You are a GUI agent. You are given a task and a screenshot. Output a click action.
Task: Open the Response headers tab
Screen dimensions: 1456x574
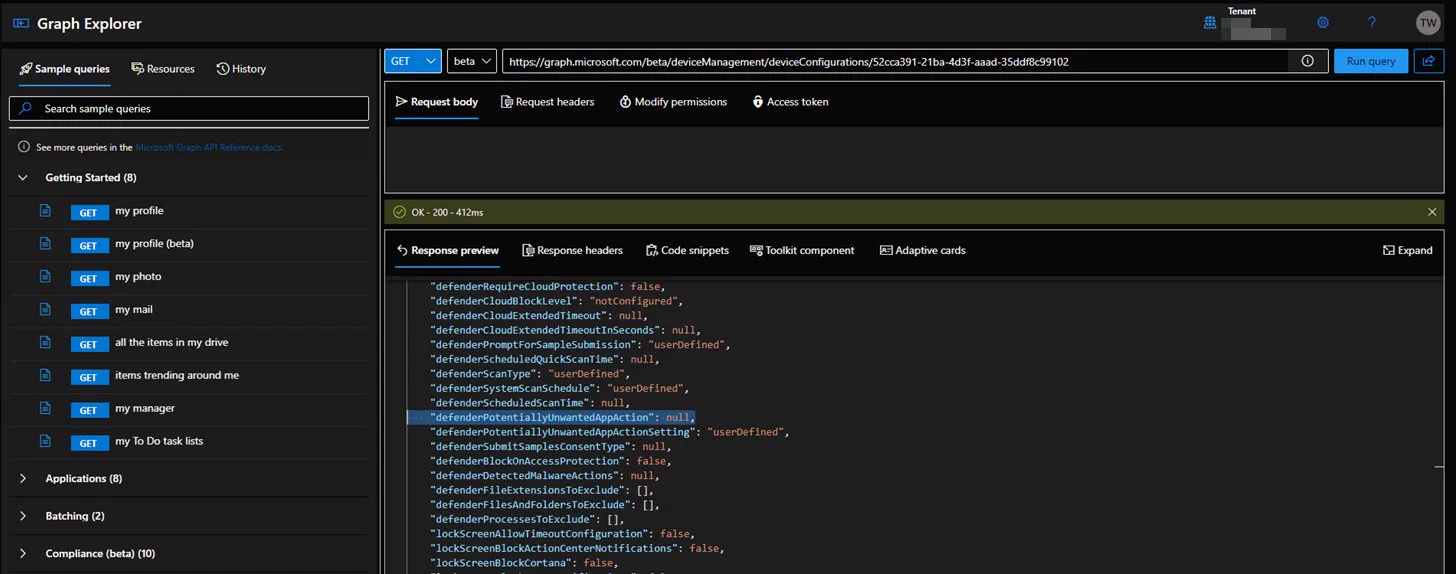click(x=572, y=251)
